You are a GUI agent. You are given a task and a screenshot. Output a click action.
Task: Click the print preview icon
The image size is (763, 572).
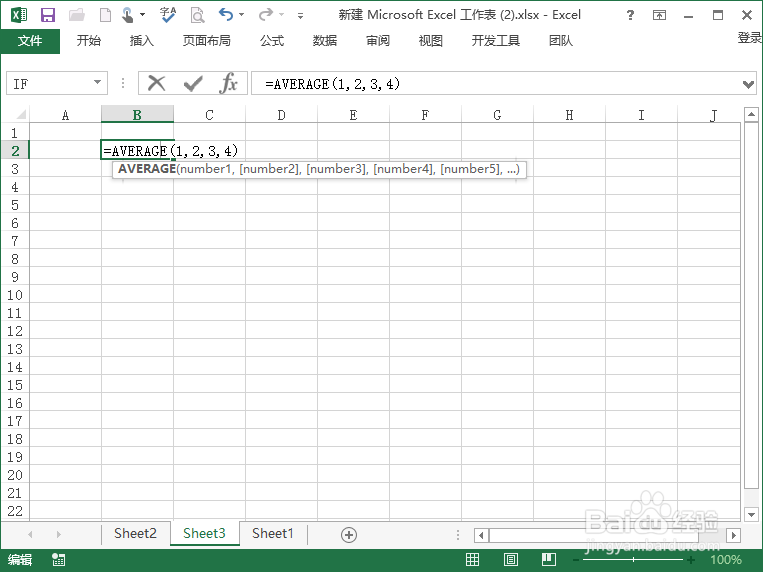point(197,15)
